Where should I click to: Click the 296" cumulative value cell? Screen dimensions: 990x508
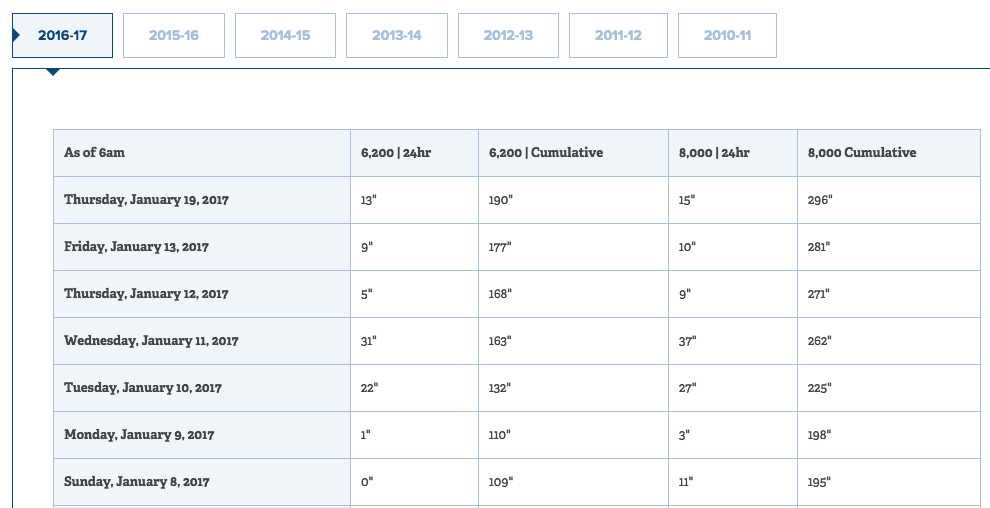coord(889,200)
